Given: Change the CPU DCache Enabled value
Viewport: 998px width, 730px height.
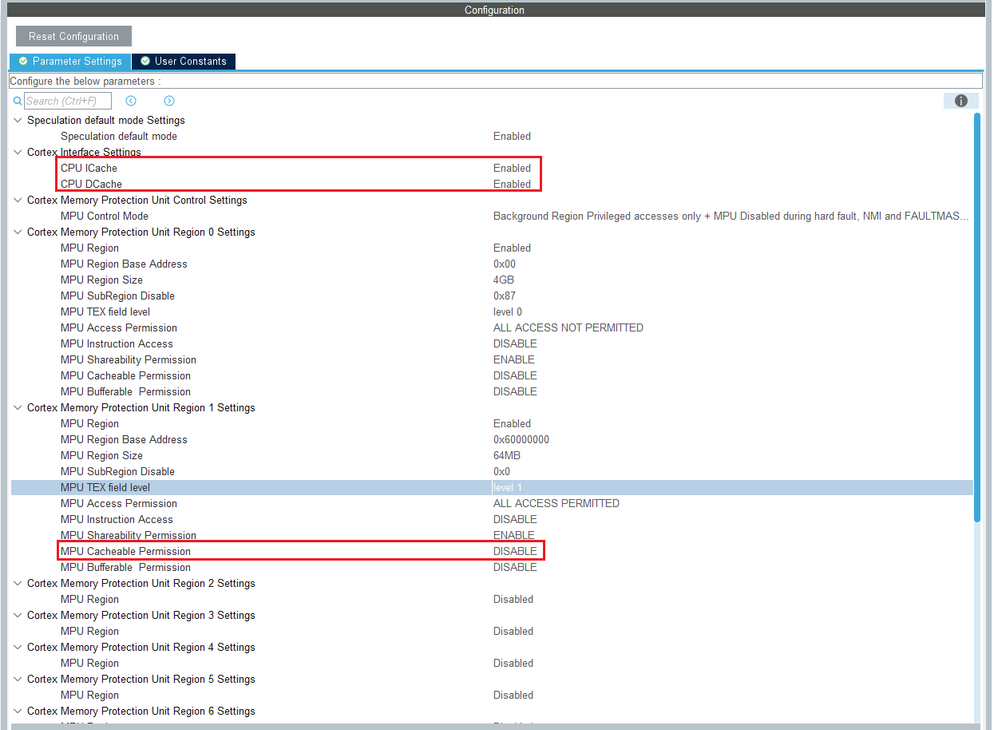Looking at the screenshot, I should click(x=512, y=184).
